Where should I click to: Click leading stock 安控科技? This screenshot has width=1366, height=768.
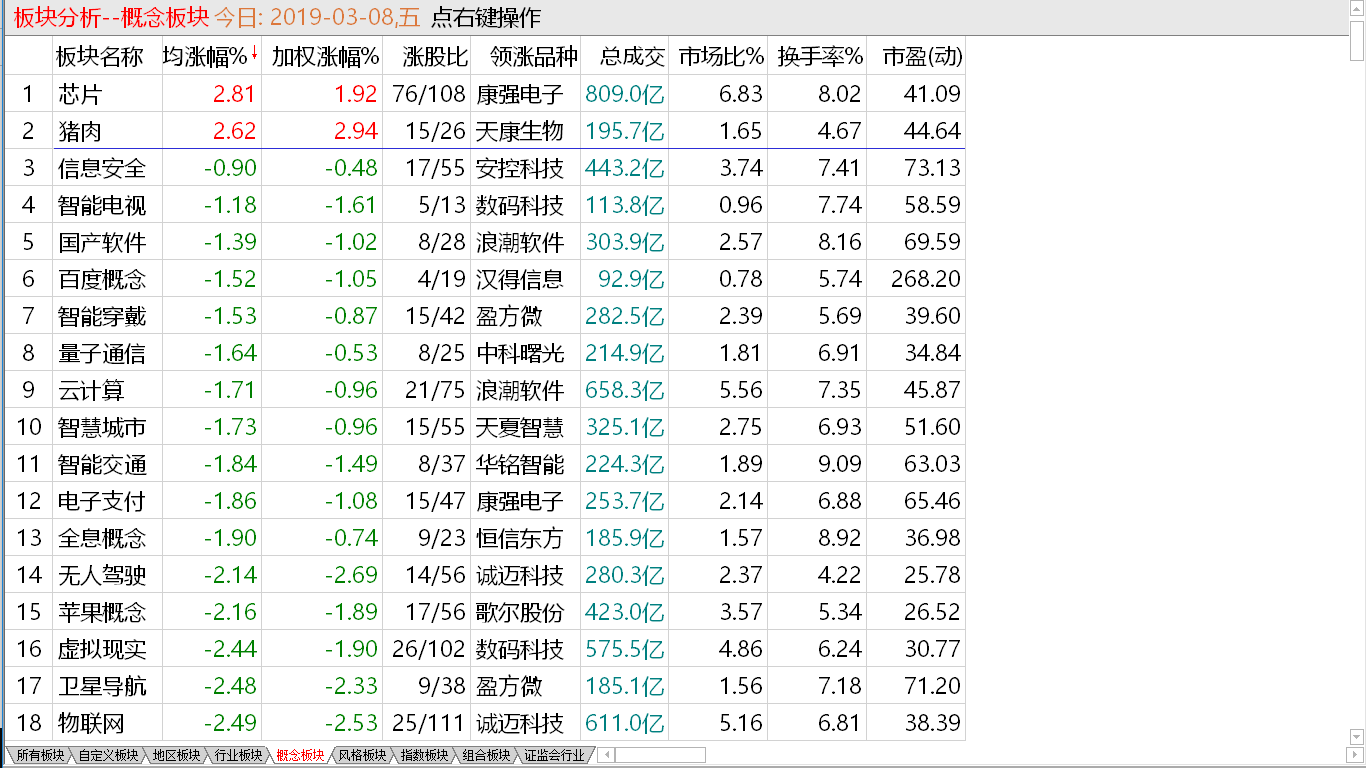(x=520, y=168)
